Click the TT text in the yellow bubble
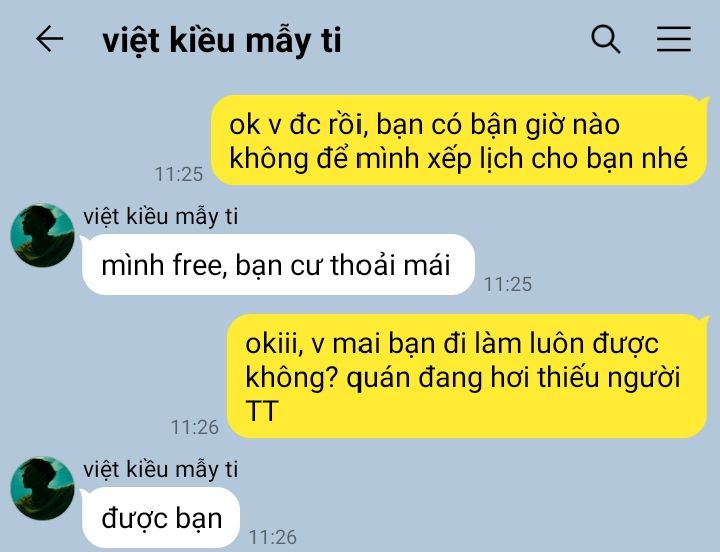This screenshot has width=720, height=552. (x=262, y=411)
